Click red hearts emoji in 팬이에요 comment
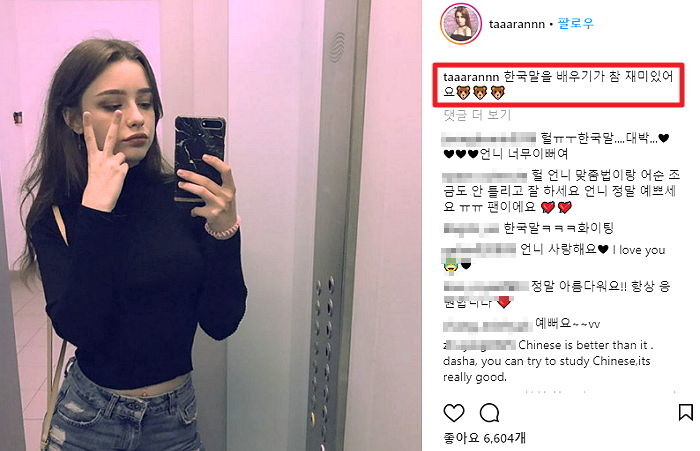This screenshot has height=451, width=700. [x=556, y=207]
